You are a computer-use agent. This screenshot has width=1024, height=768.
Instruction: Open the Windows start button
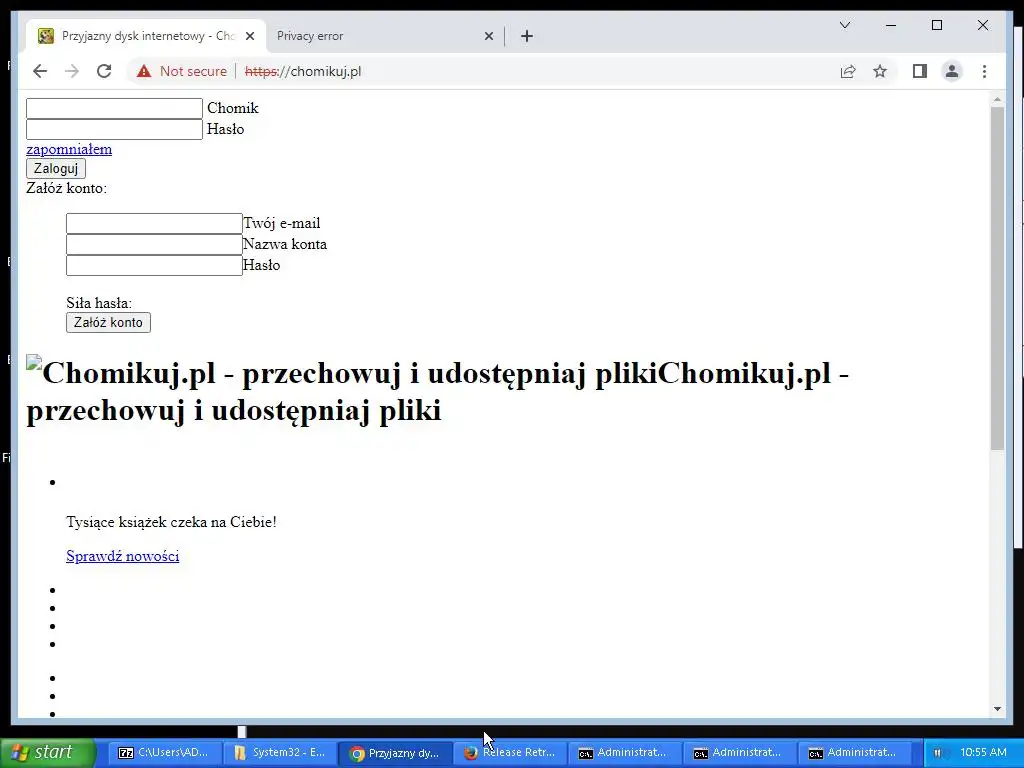click(48, 752)
